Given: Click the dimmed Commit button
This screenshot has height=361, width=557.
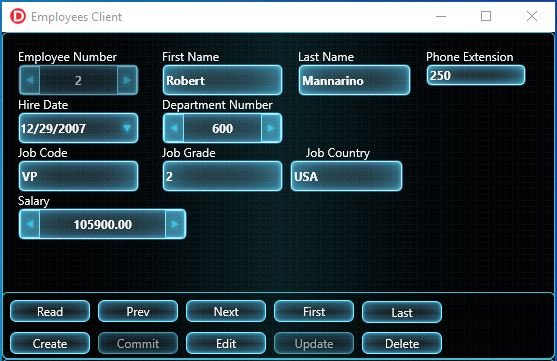Looking at the screenshot, I should 138,343.
